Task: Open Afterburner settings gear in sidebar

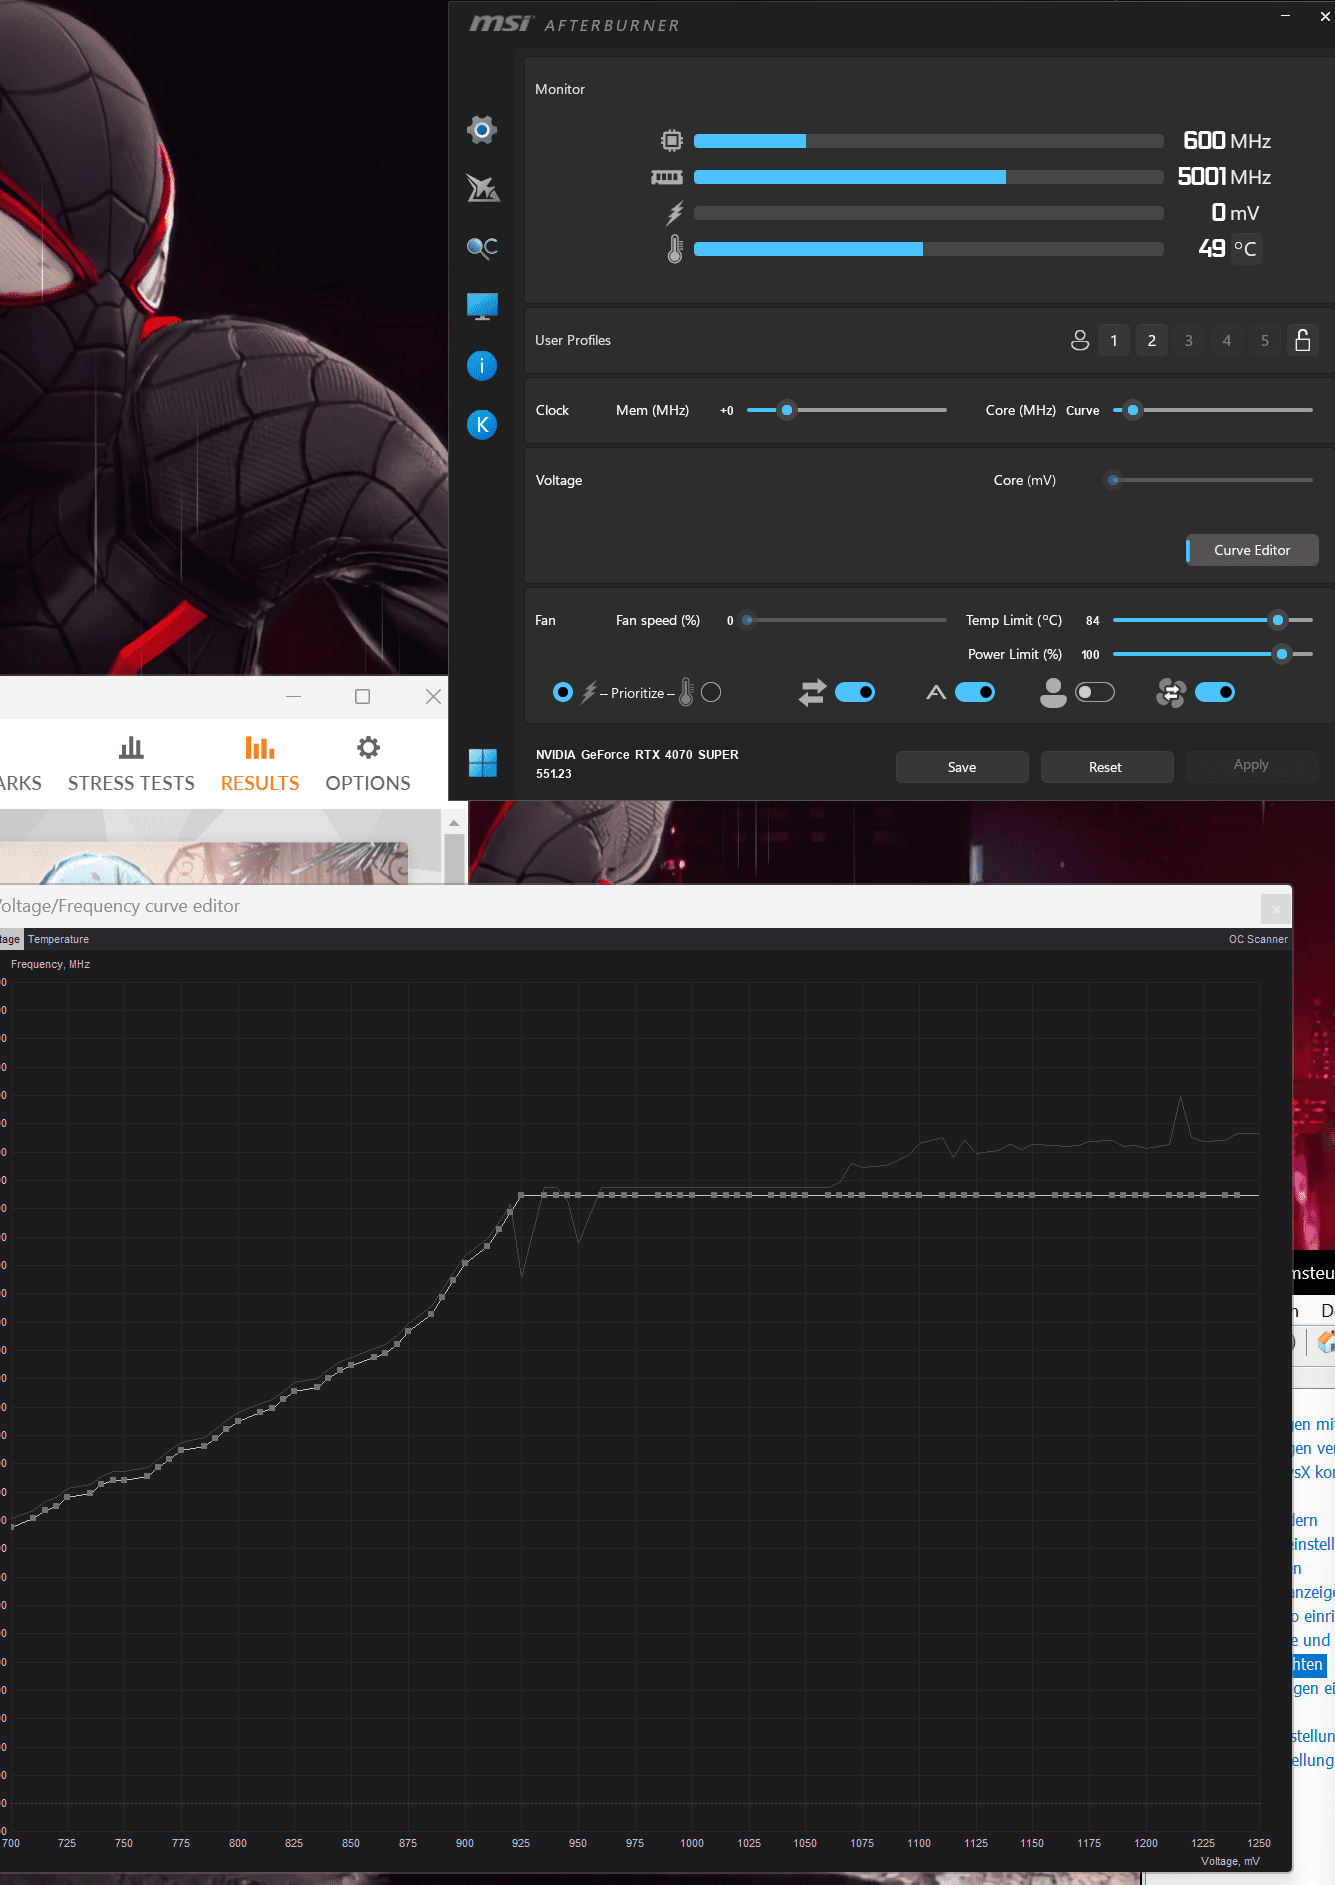Action: pyautogui.click(x=482, y=130)
